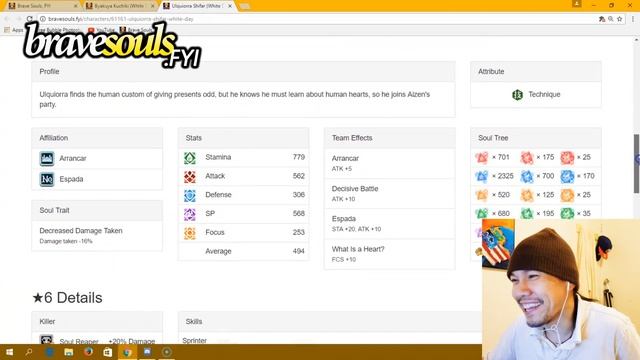640x360 pixels.
Task: Click the orange crystal icon beside ×520
Action: 482,195
